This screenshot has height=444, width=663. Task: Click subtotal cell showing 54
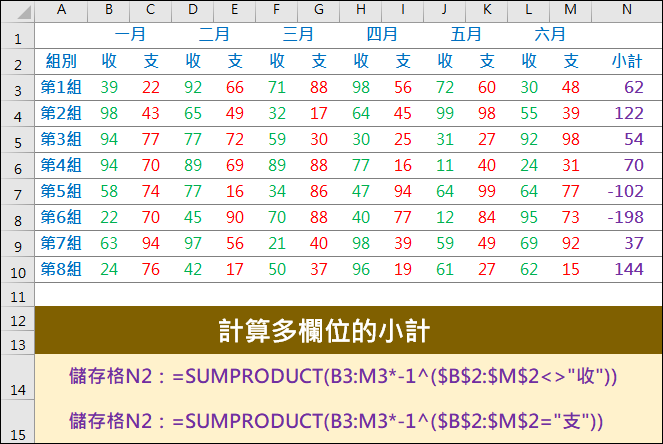627,140
